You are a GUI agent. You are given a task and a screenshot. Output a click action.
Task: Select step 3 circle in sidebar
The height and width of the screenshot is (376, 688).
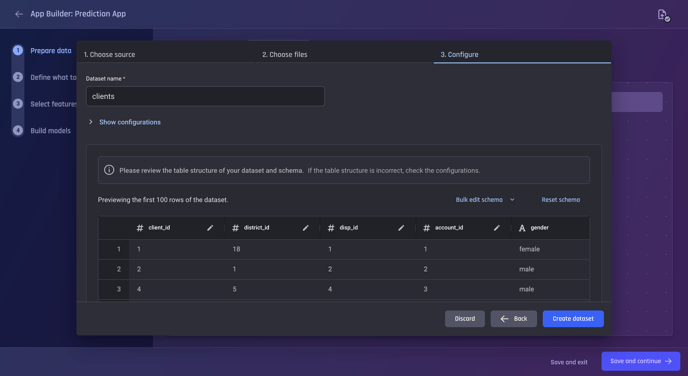pos(18,104)
